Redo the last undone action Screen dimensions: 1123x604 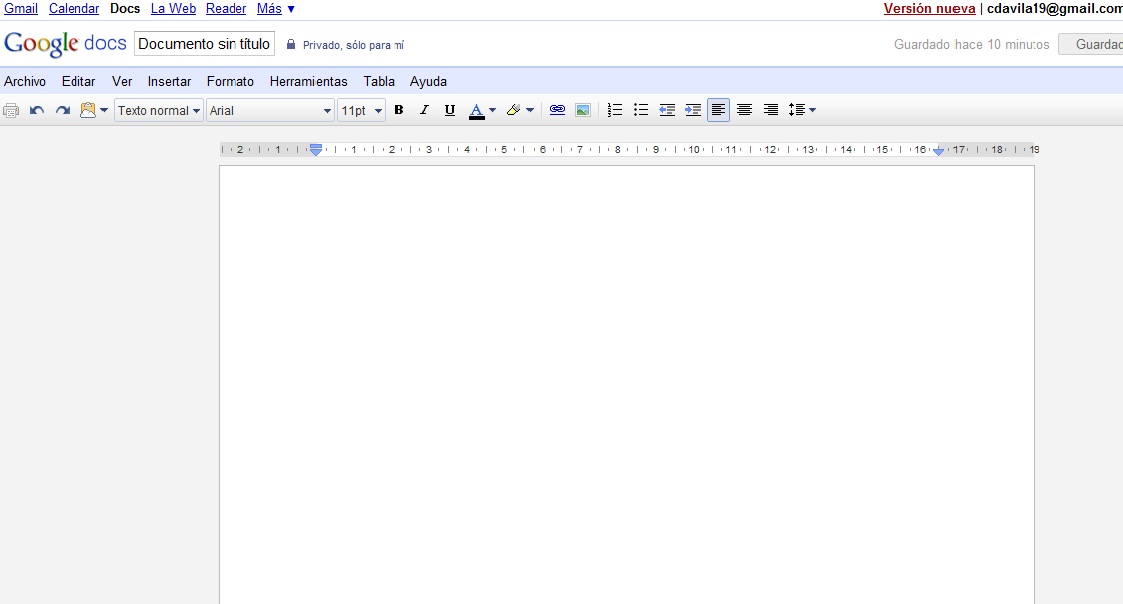[63, 110]
